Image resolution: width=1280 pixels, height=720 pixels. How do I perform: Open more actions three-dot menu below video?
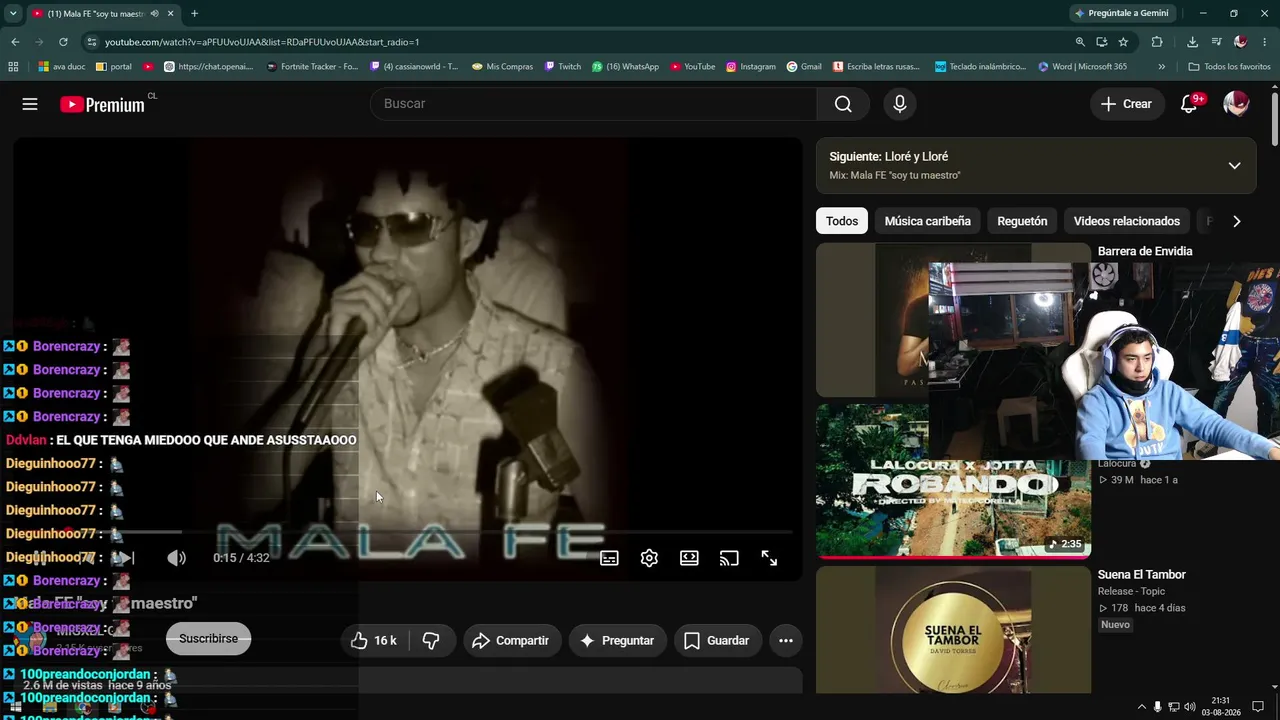[x=786, y=640]
